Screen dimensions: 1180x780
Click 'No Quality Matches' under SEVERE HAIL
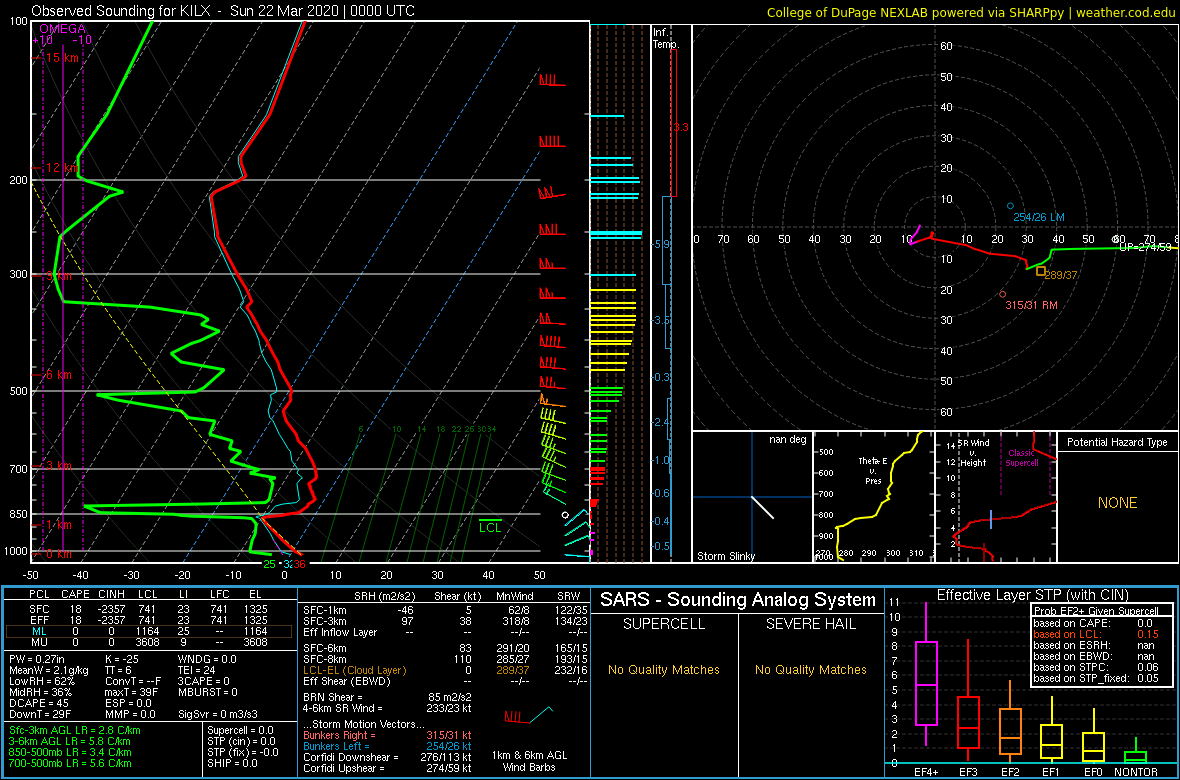(x=811, y=669)
